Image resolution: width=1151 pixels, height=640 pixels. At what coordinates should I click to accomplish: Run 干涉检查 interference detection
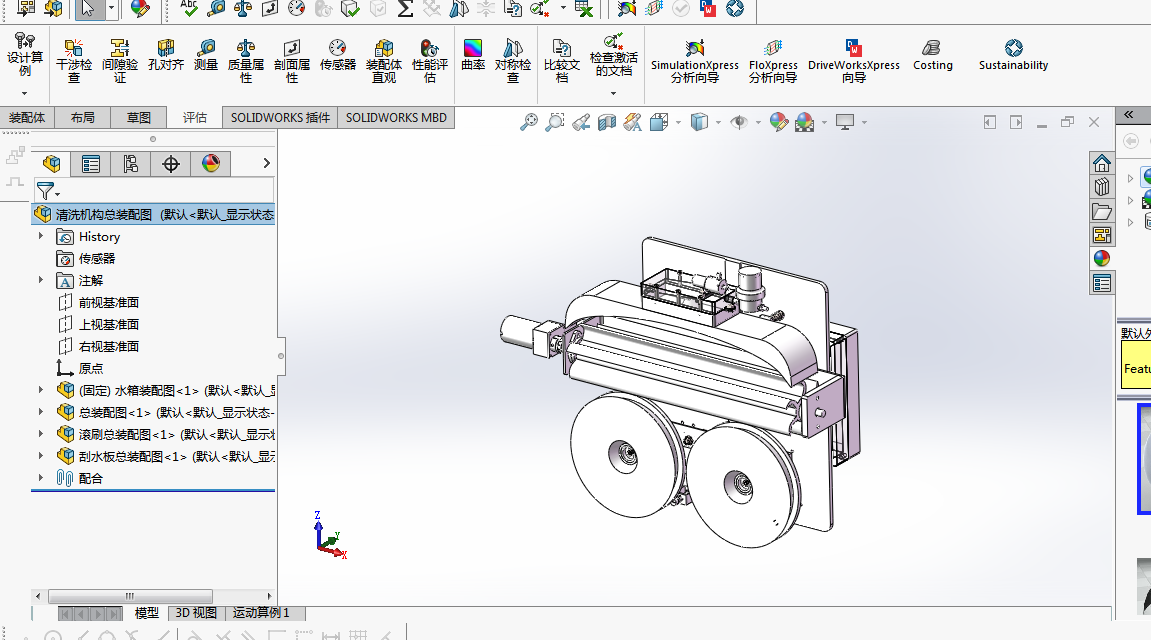pos(74,61)
